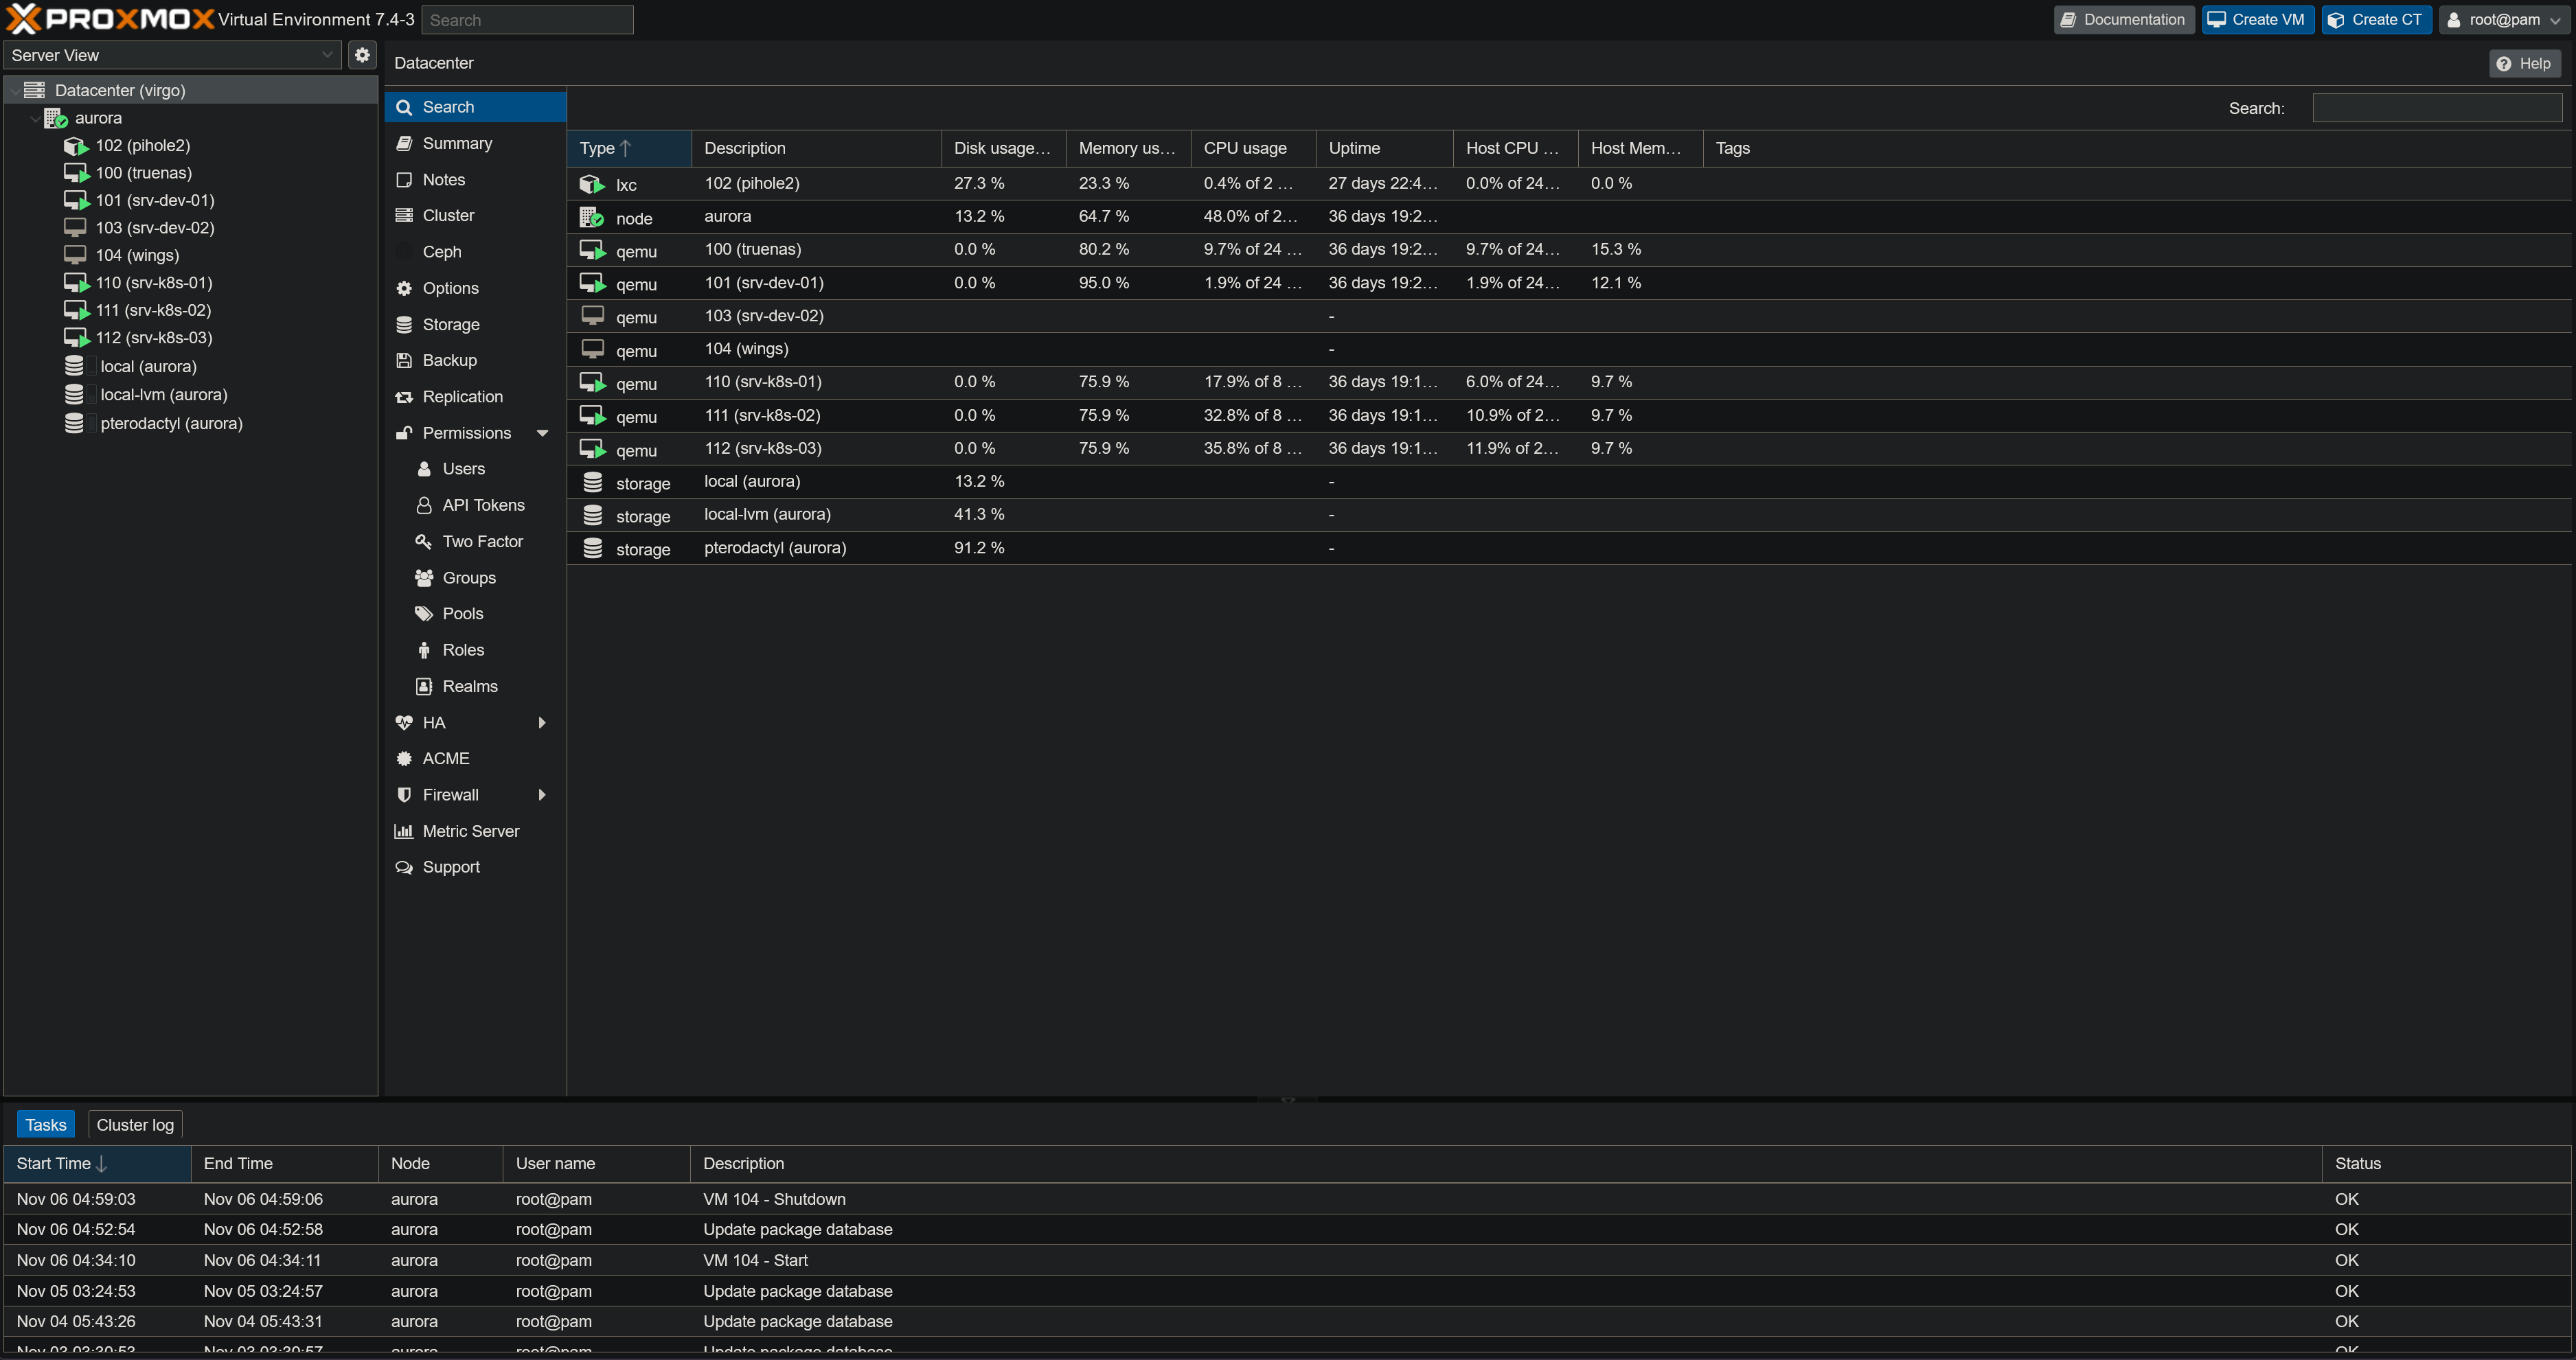Select the pterodactyl (aurora) storage row
Viewport: 2576px width, 1360px height.
[x=1568, y=548]
